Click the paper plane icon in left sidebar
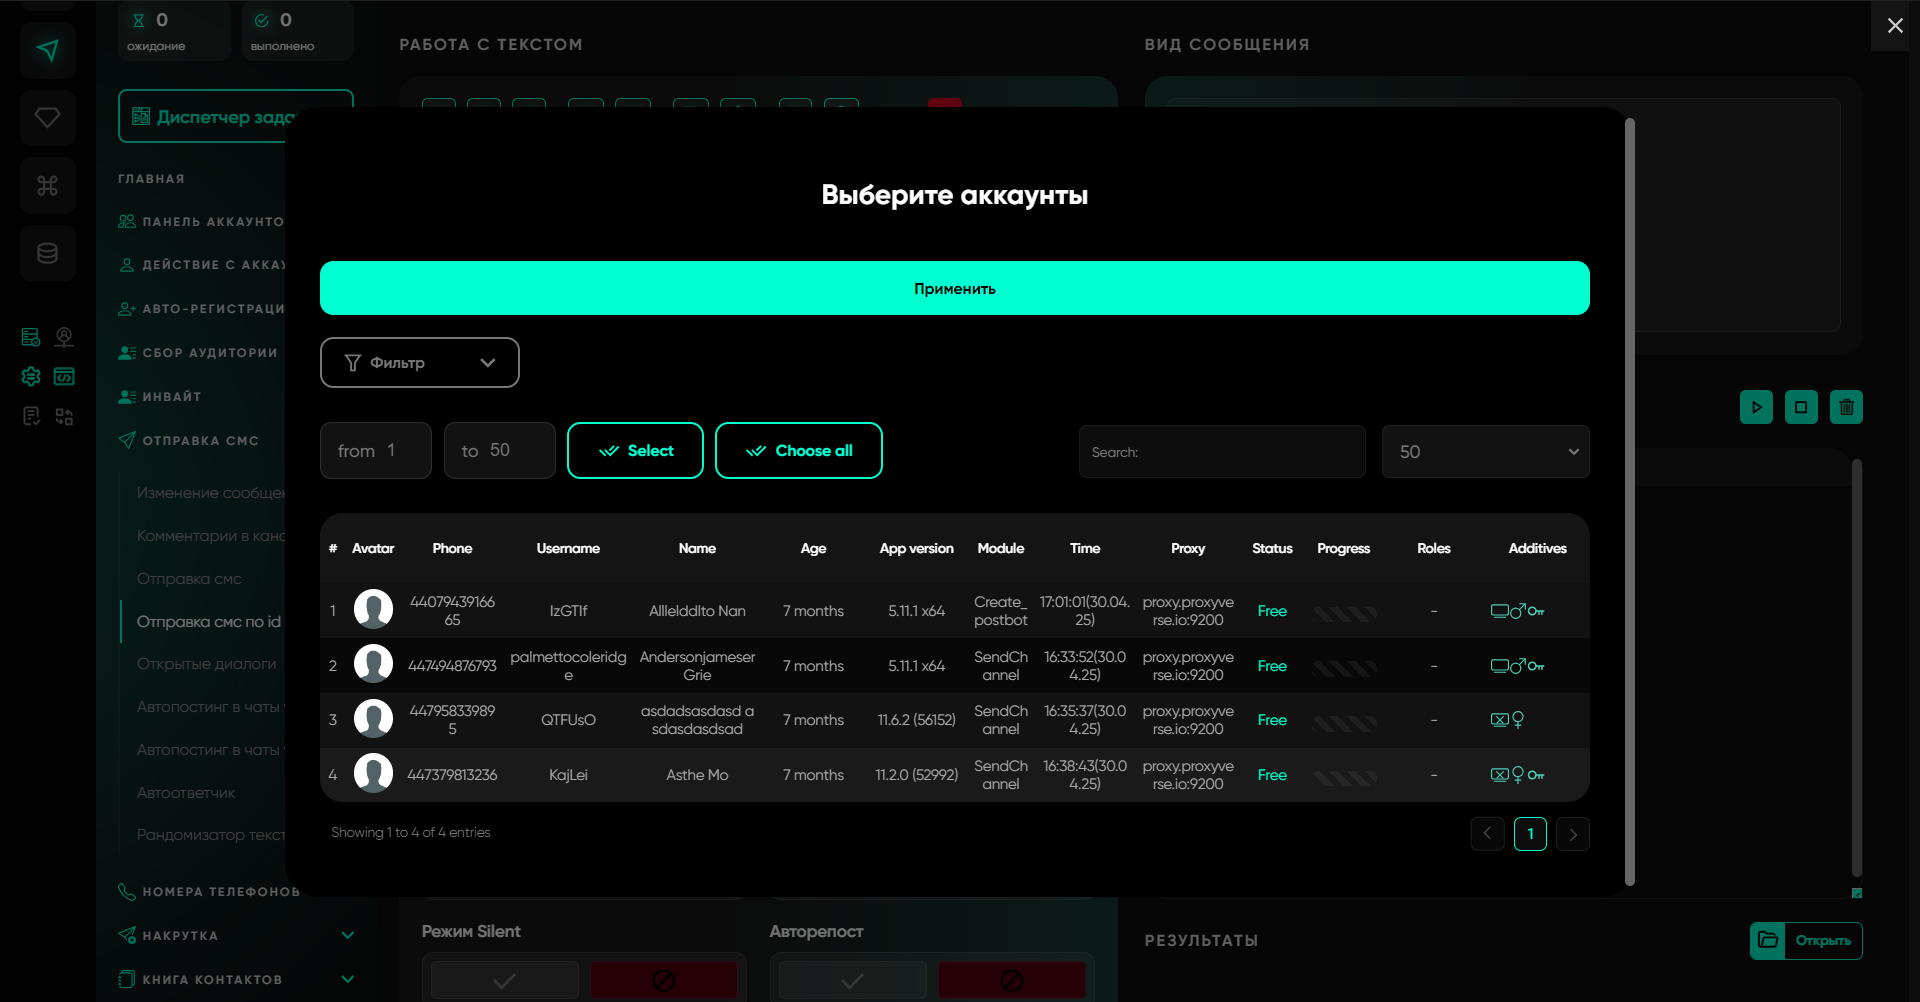 click(47, 51)
